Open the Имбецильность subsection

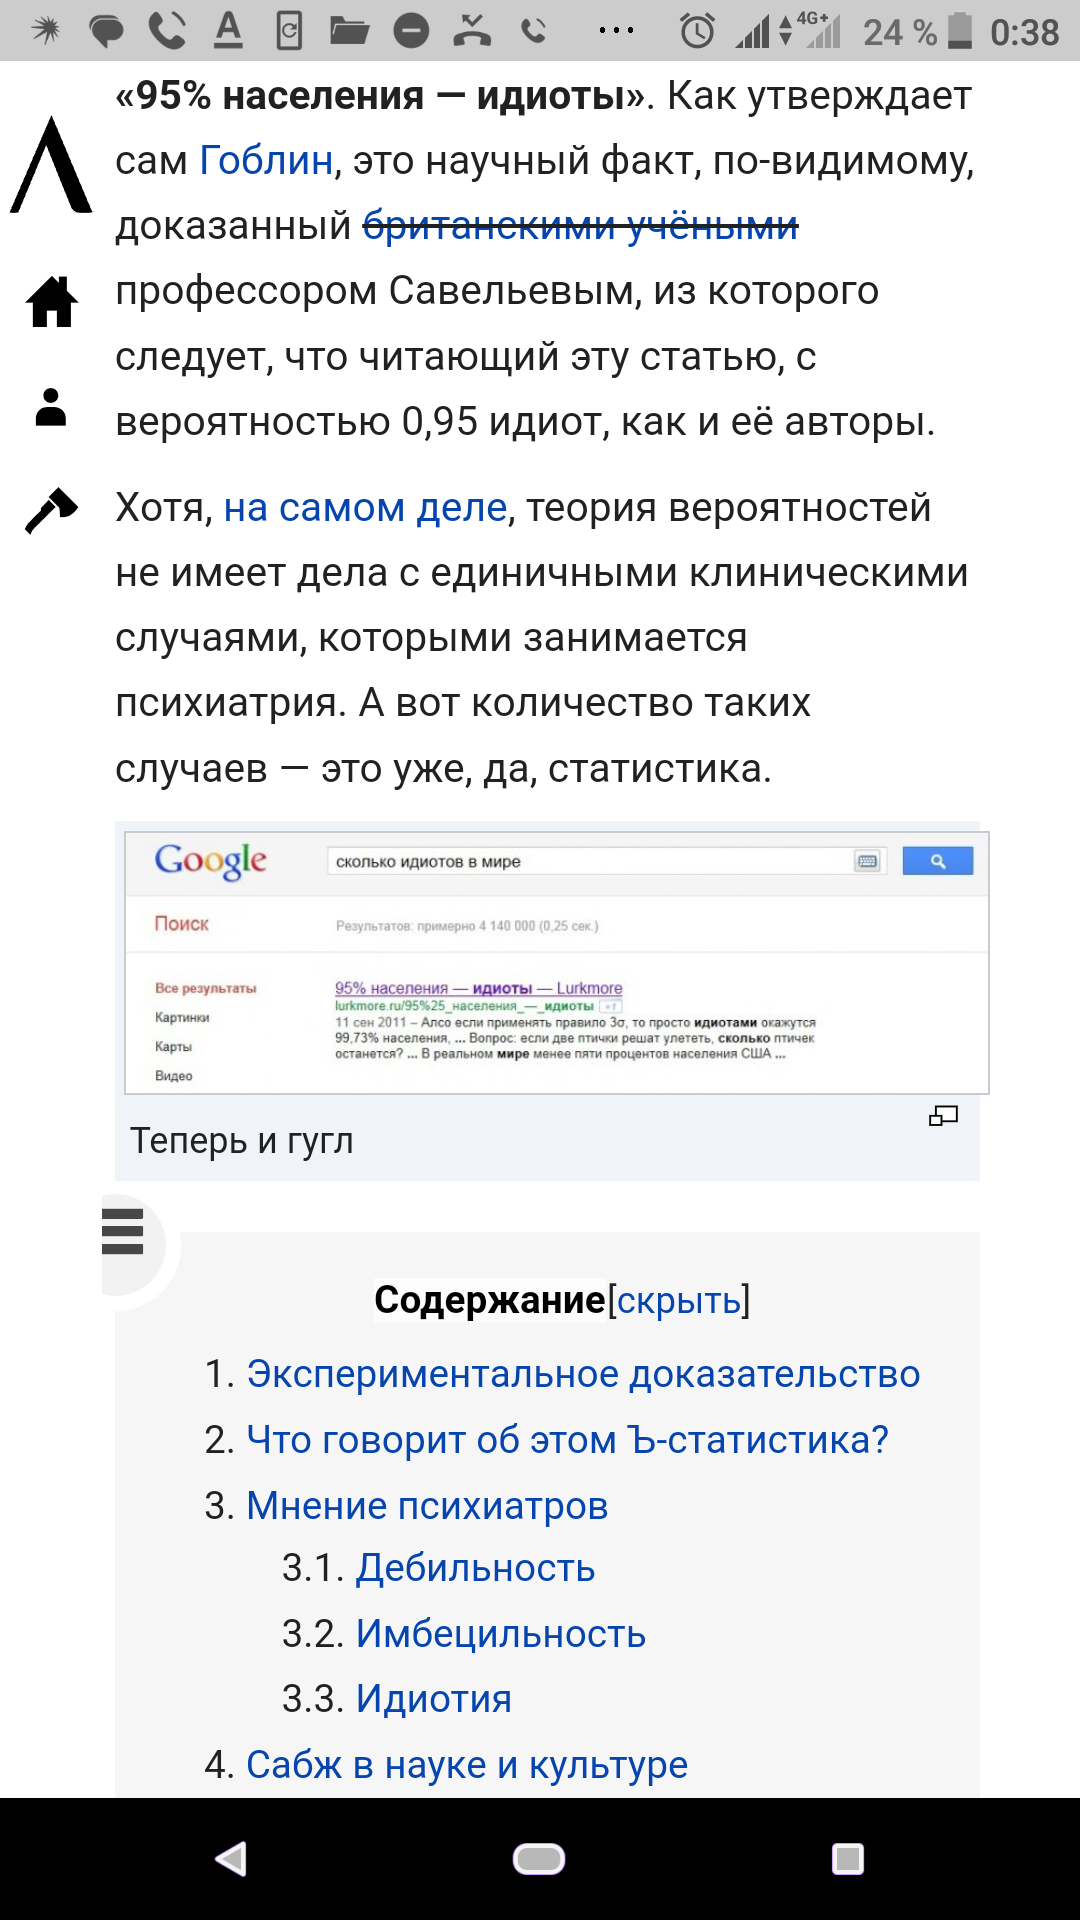pyautogui.click(x=501, y=1634)
